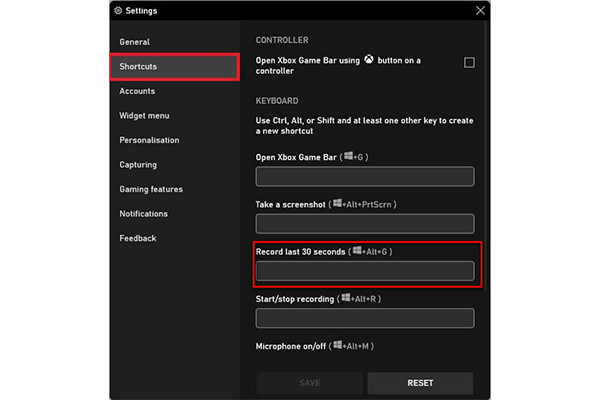
Task: Select the Shortcuts section
Action: point(175,67)
